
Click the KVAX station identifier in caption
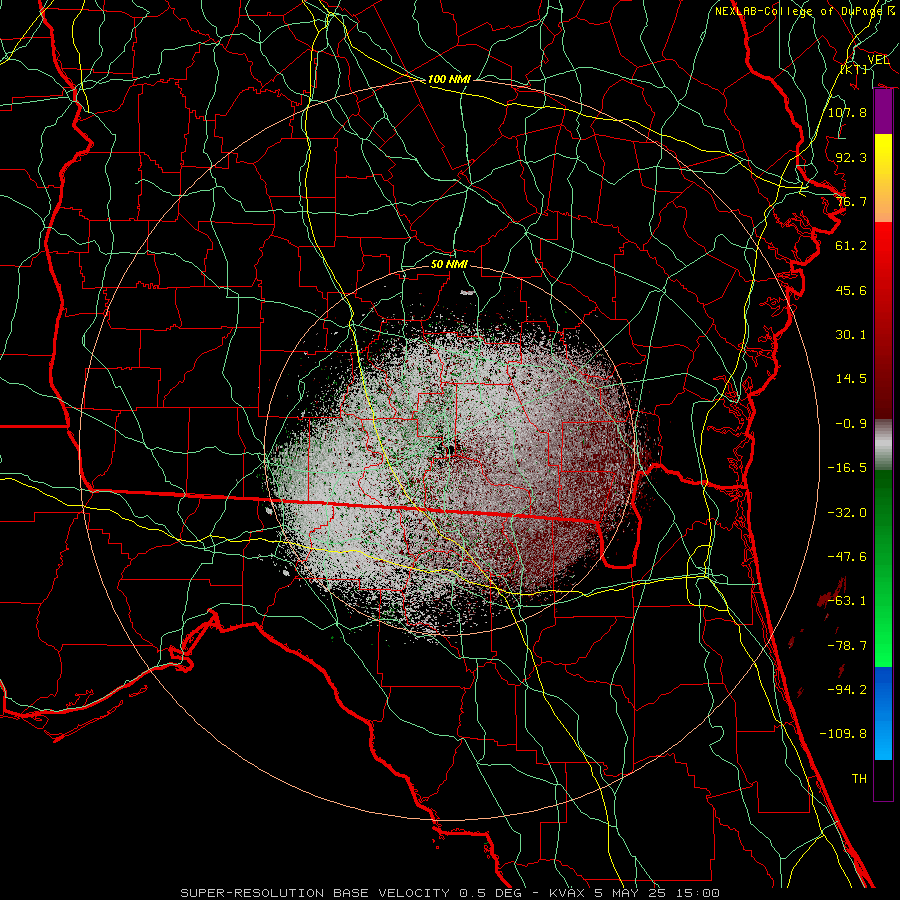click(568, 893)
